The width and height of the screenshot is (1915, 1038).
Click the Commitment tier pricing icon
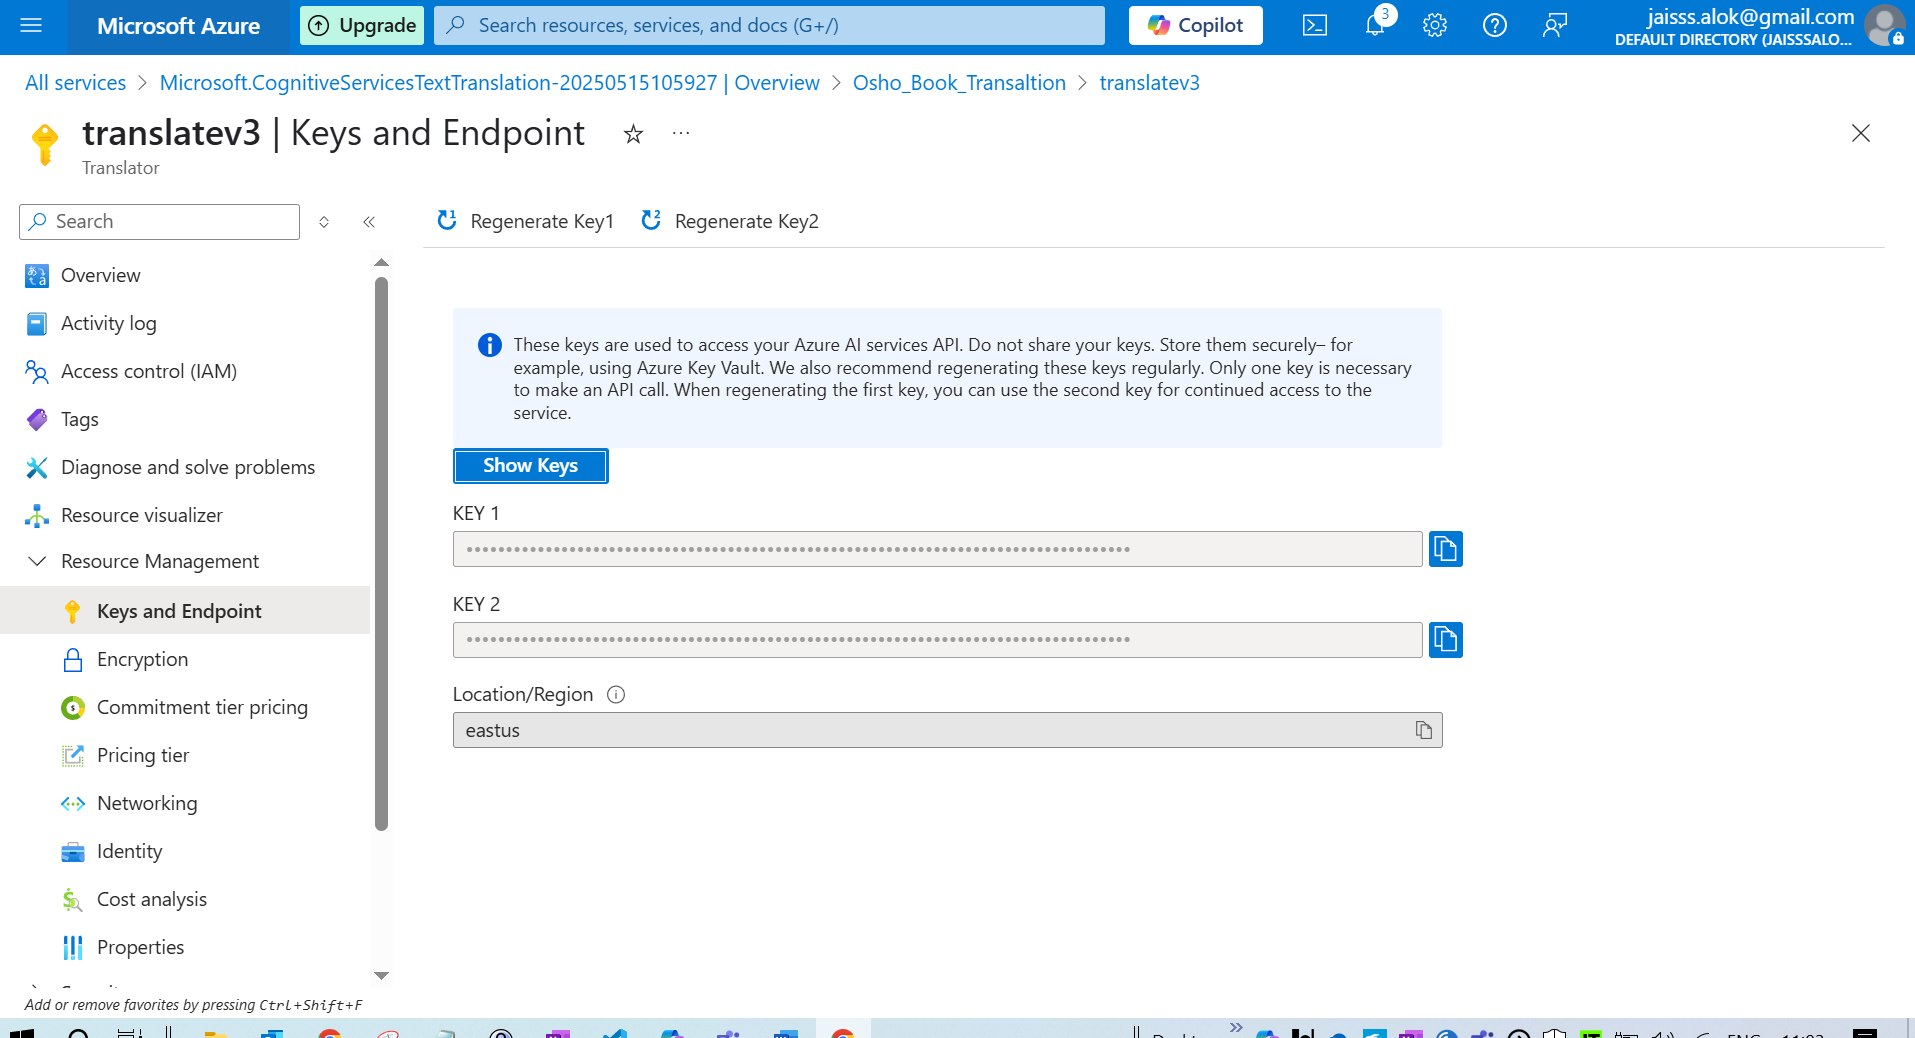[x=73, y=708]
